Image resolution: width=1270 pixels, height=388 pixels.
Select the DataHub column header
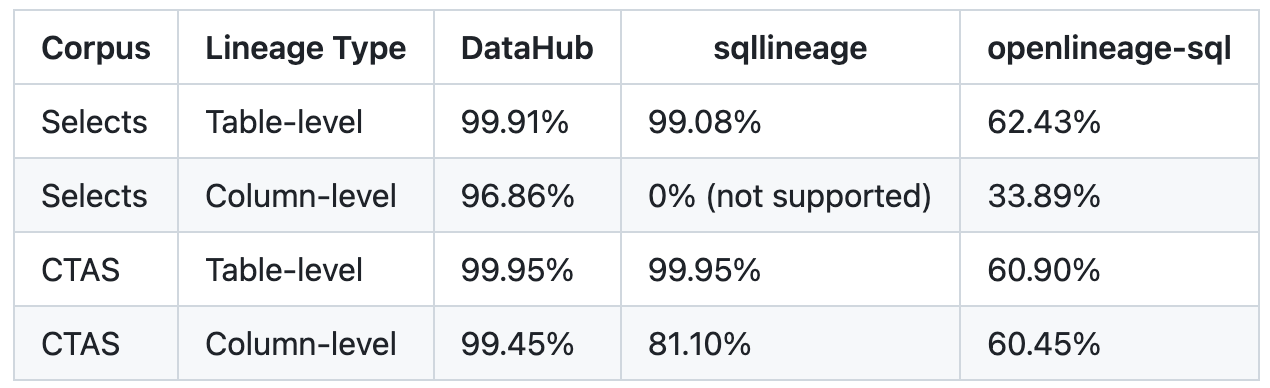(x=527, y=48)
